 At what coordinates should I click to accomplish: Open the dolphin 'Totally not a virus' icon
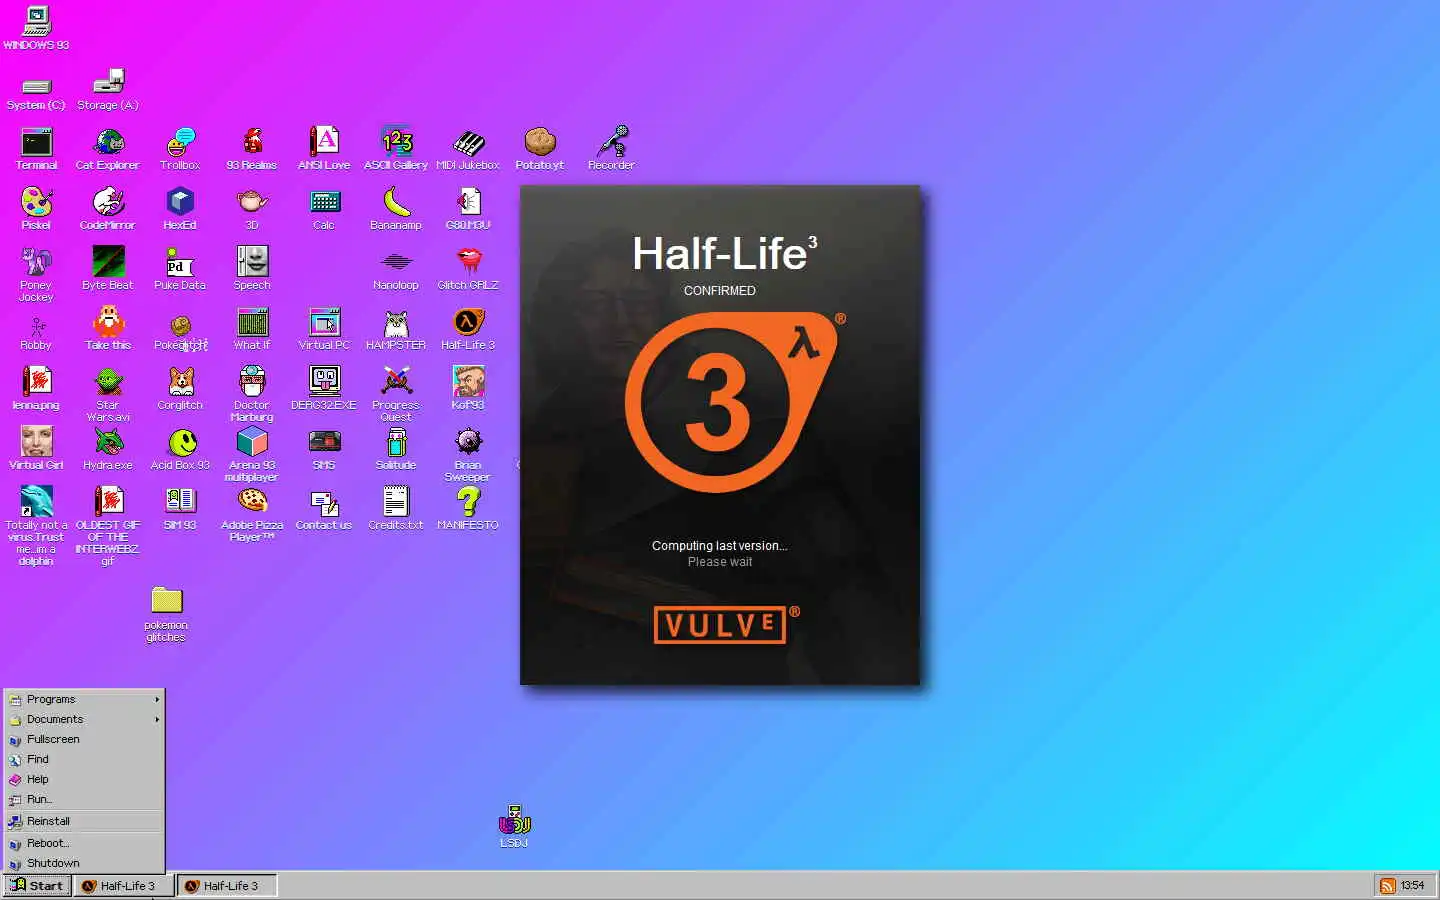(36, 527)
